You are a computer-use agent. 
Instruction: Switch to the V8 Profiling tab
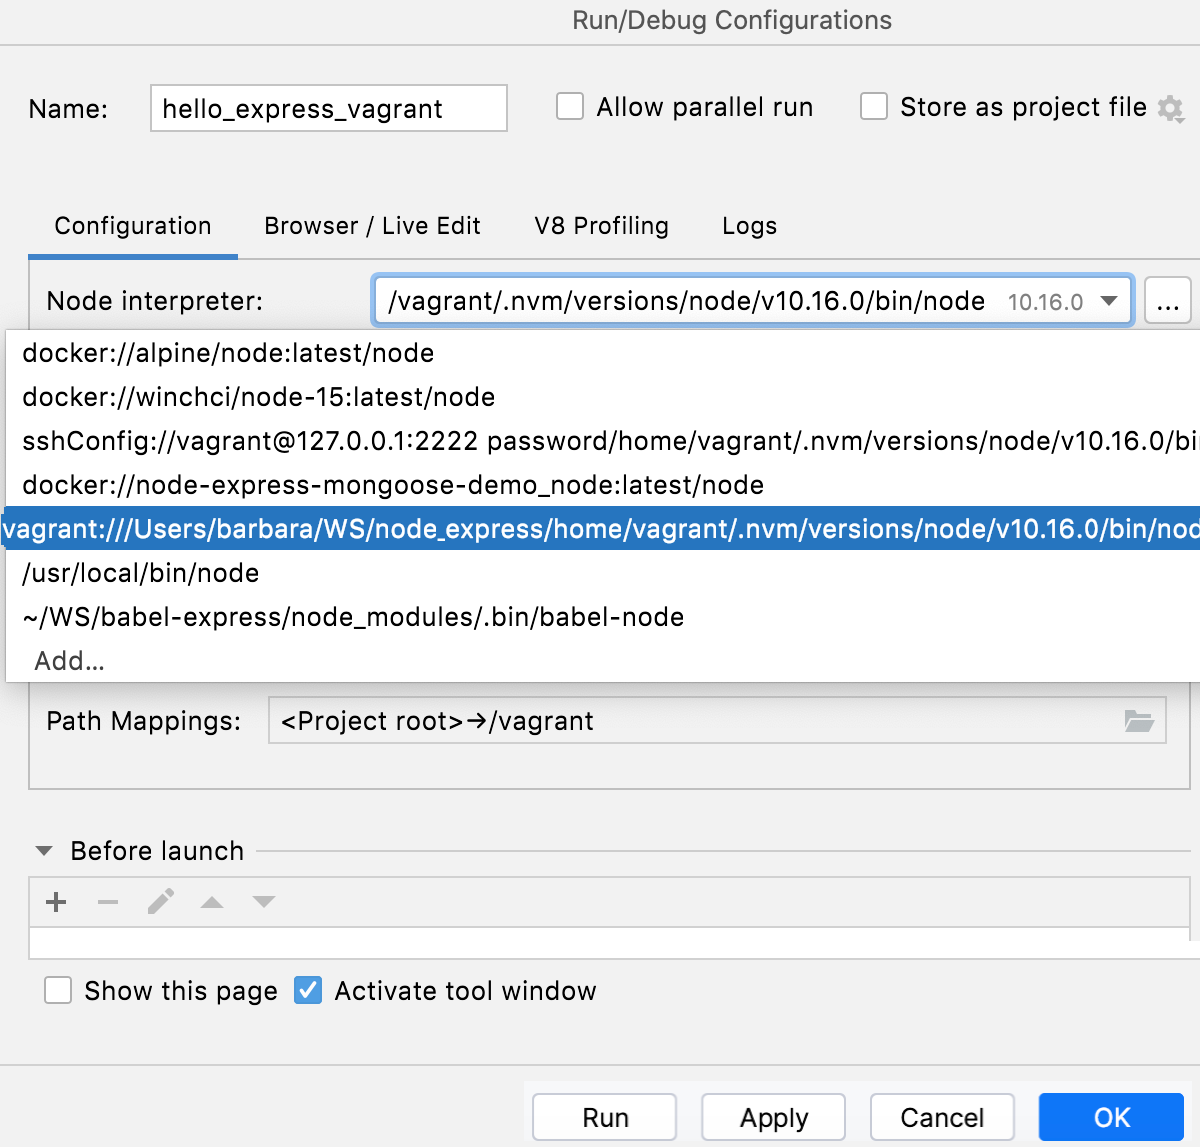600,226
